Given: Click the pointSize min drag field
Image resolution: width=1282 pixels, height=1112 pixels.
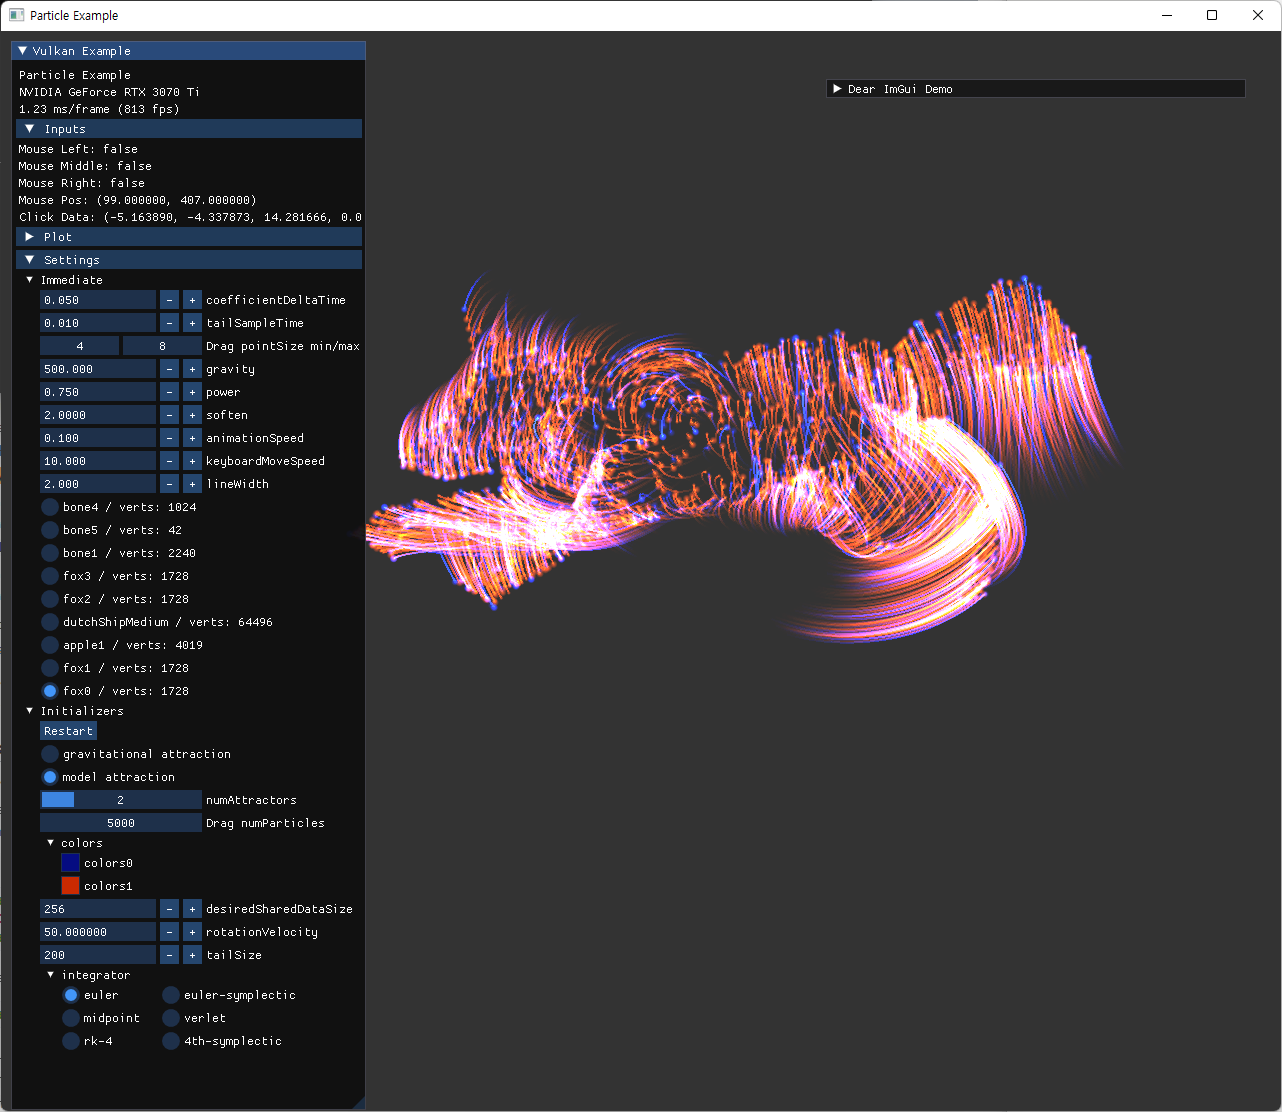Looking at the screenshot, I should coord(80,346).
